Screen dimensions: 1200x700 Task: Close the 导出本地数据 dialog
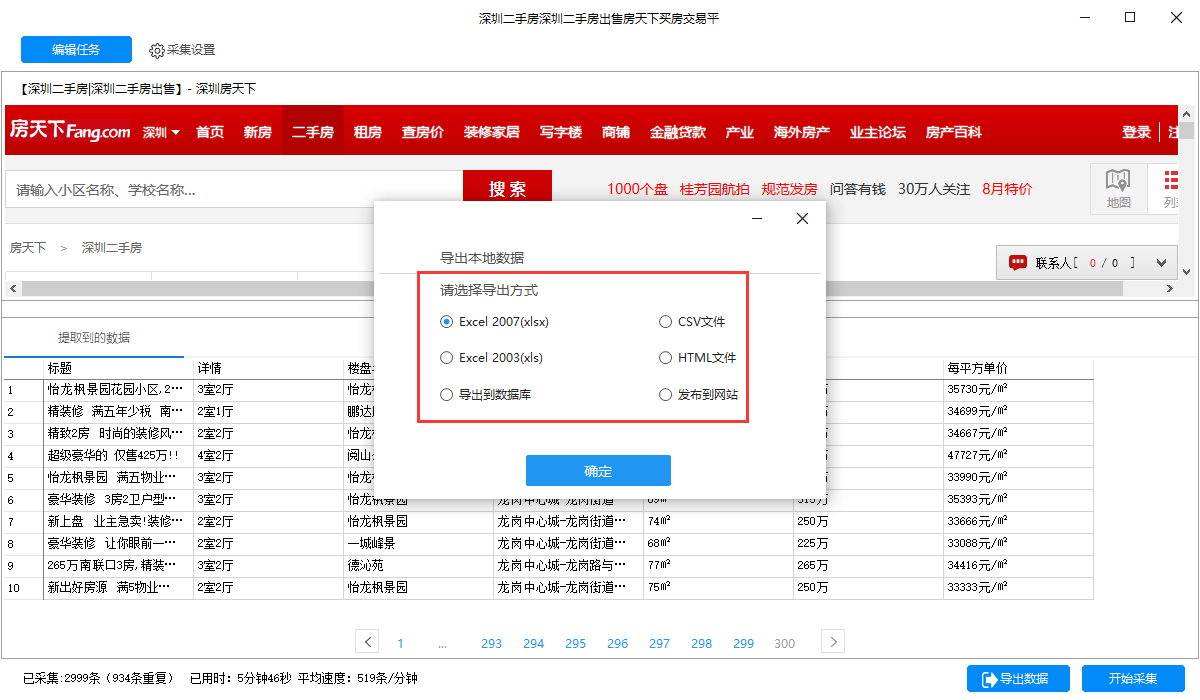coord(802,219)
